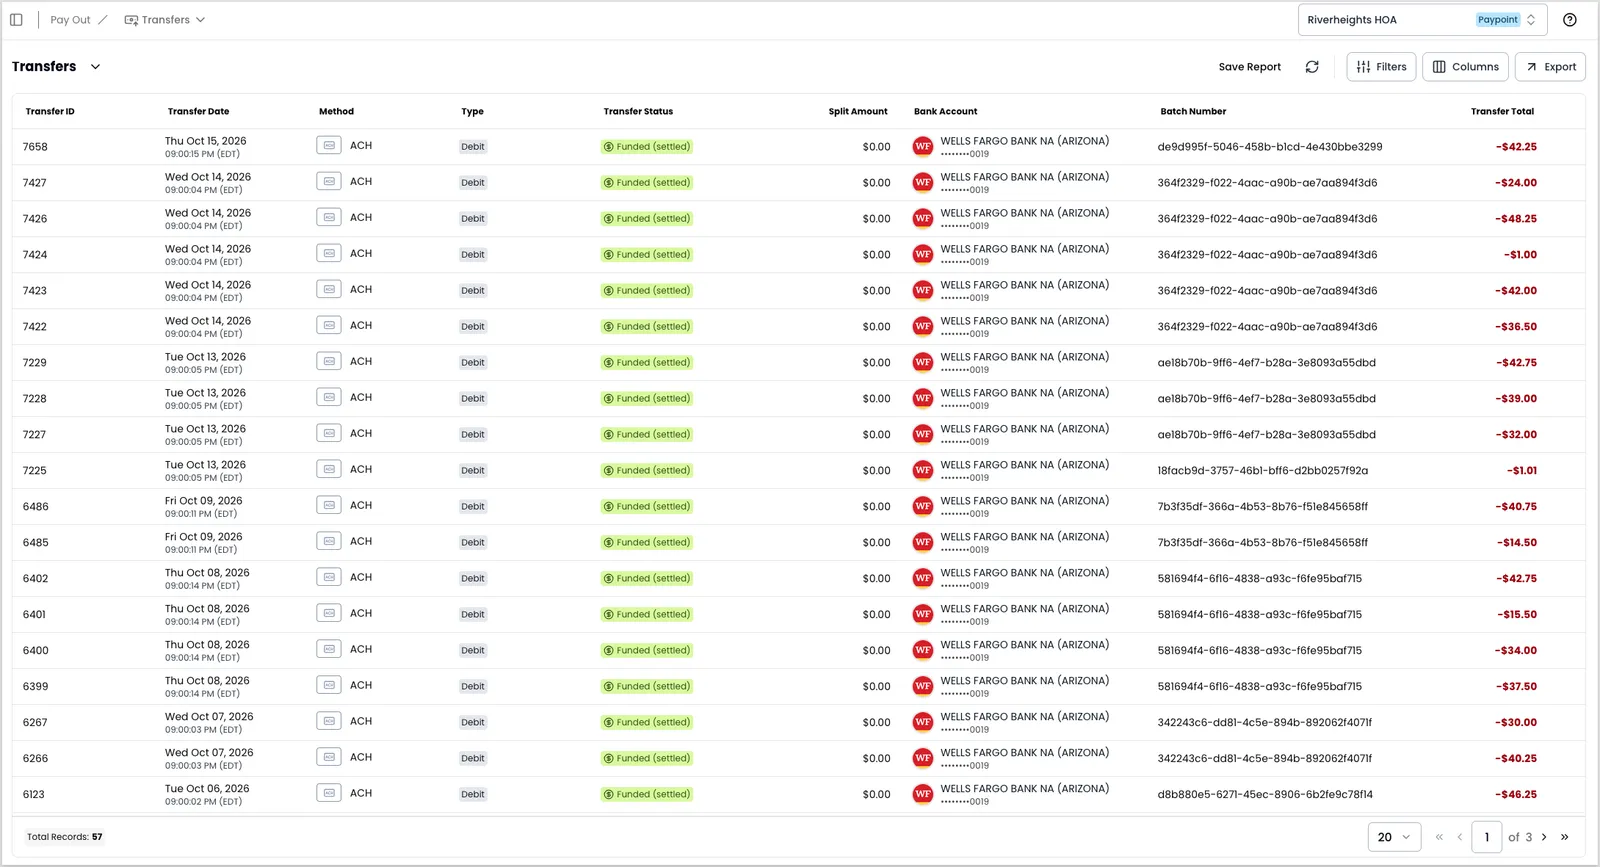Sort by Transfer Total column header
Screen dimensions: 1600x867
click(1502, 112)
